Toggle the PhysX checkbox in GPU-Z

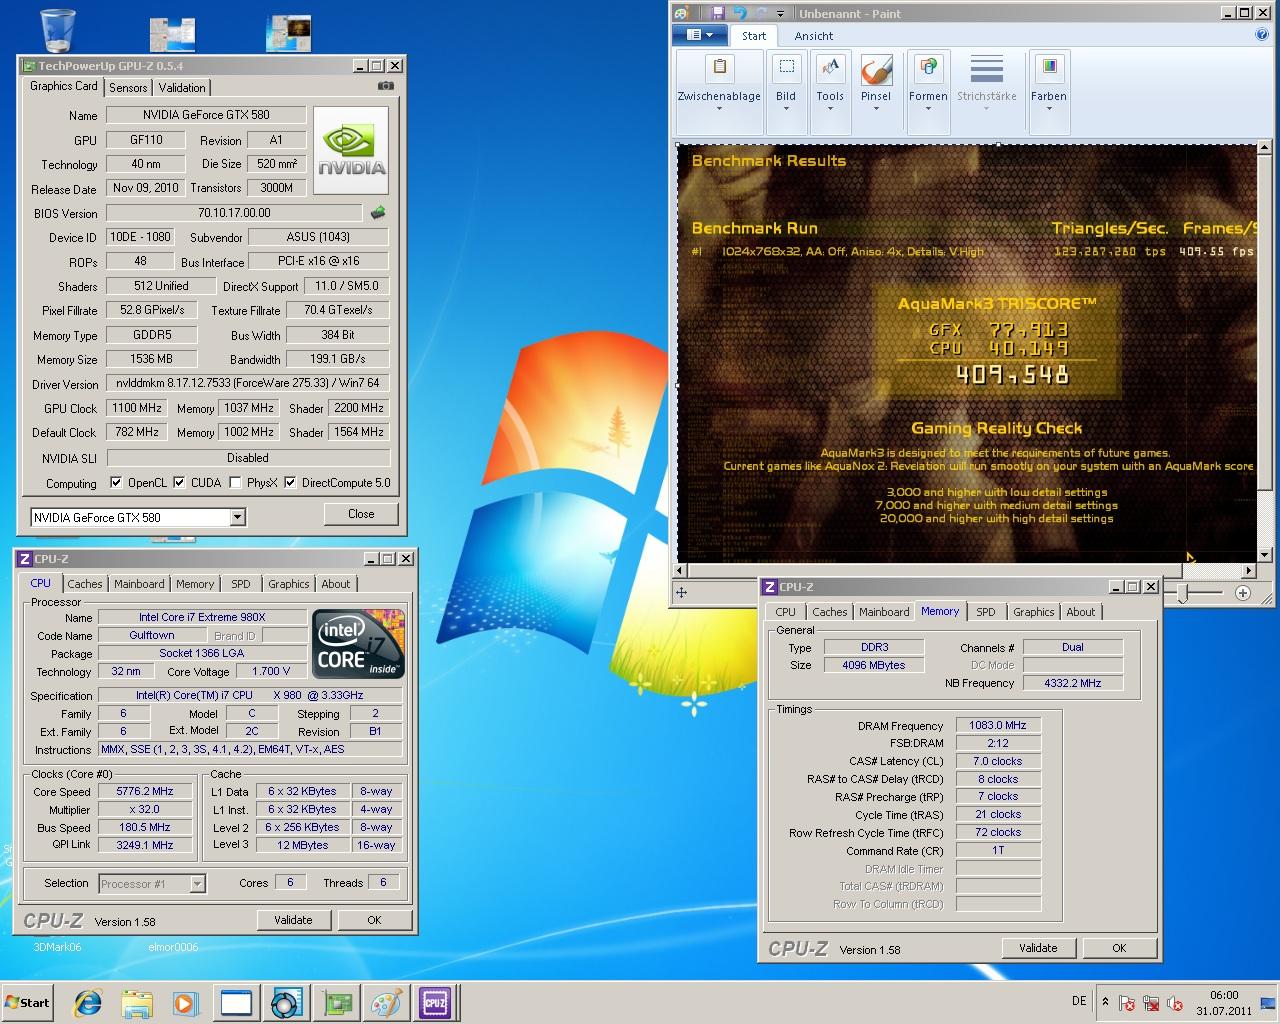click(235, 483)
